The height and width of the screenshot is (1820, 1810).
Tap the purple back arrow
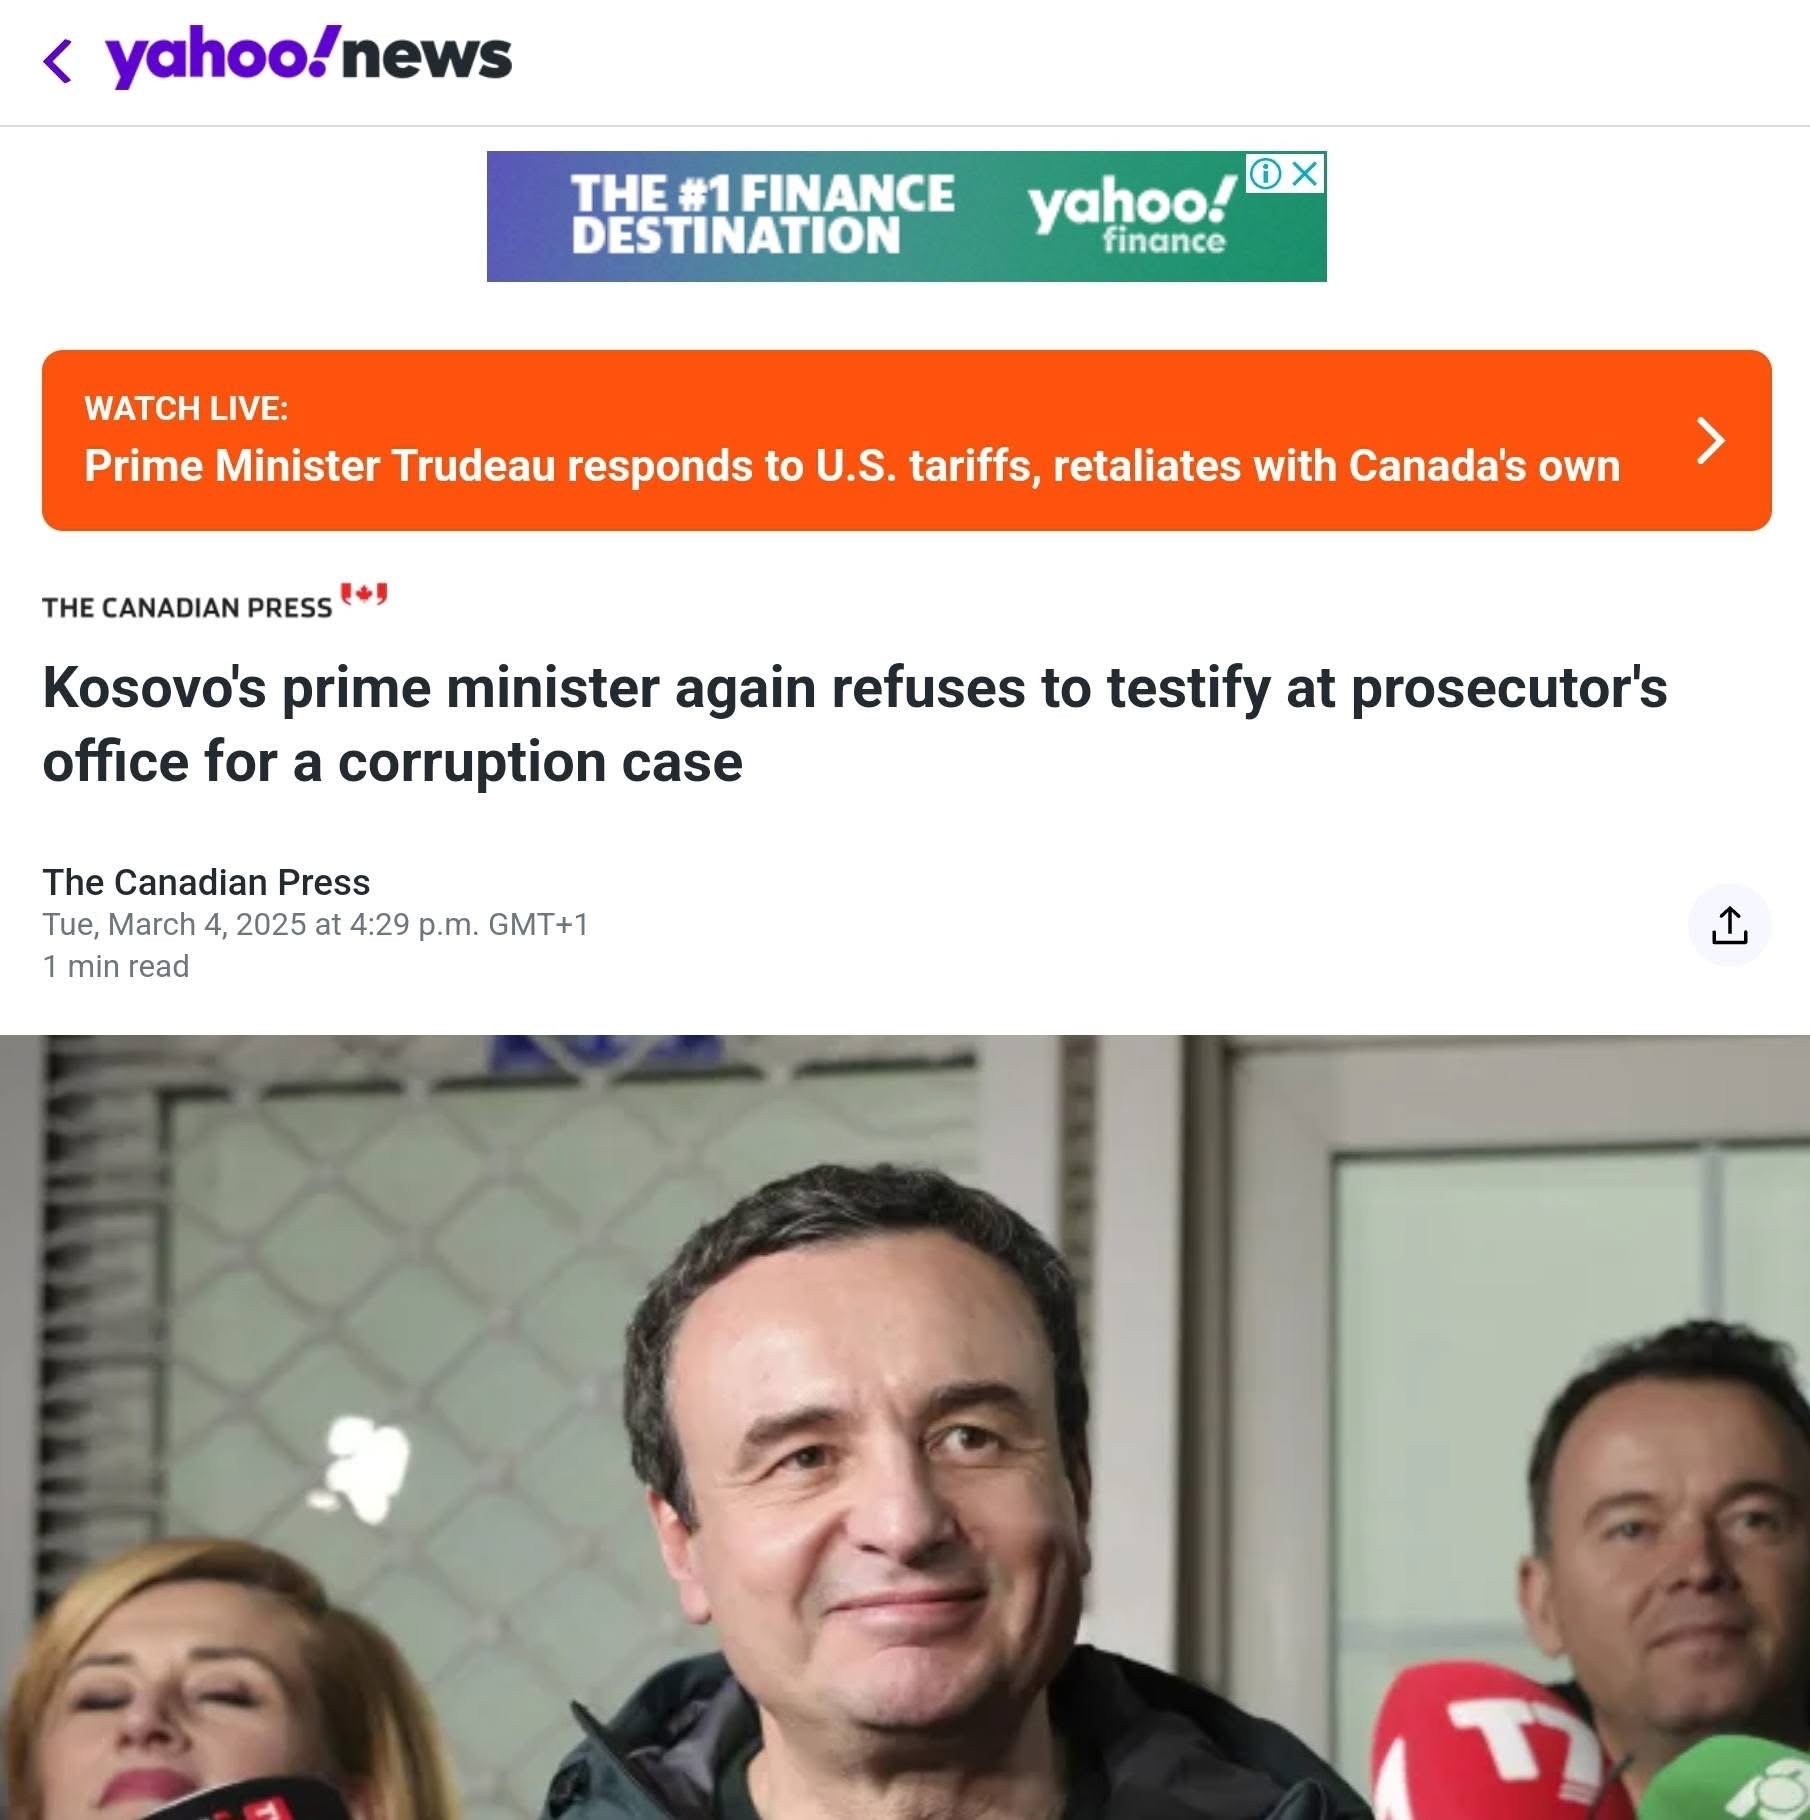click(x=58, y=60)
